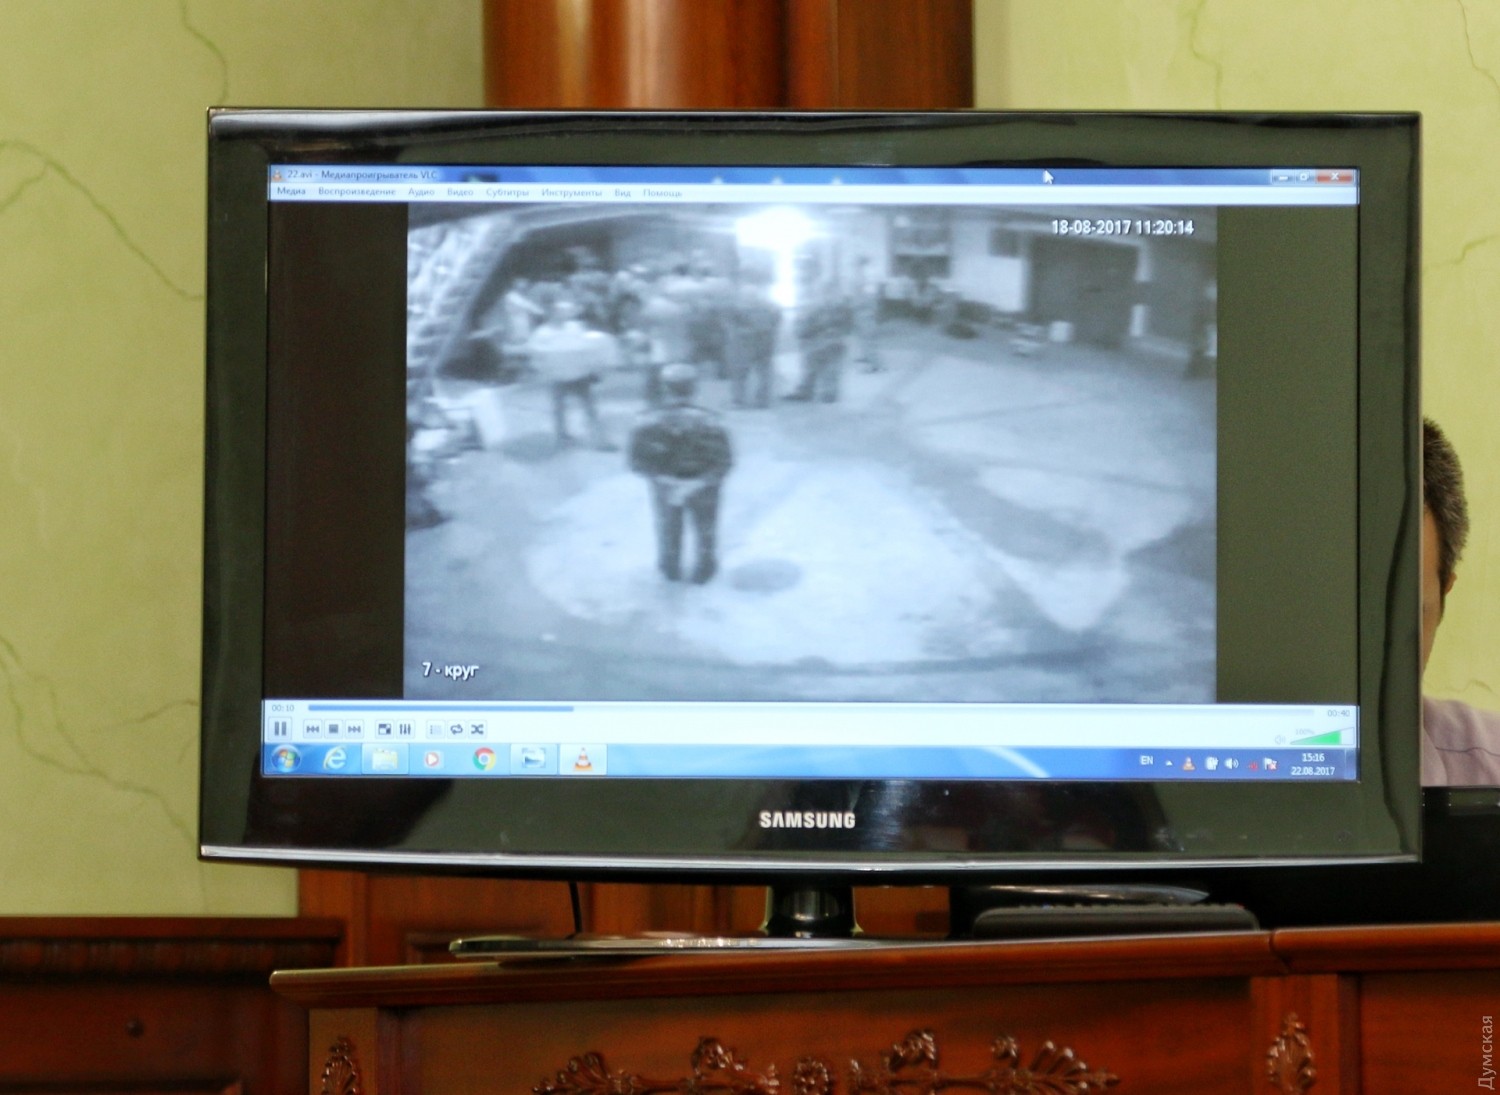Skip to next media track
Image resolution: width=1500 pixels, height=1095 pixels.
point(354,730)
